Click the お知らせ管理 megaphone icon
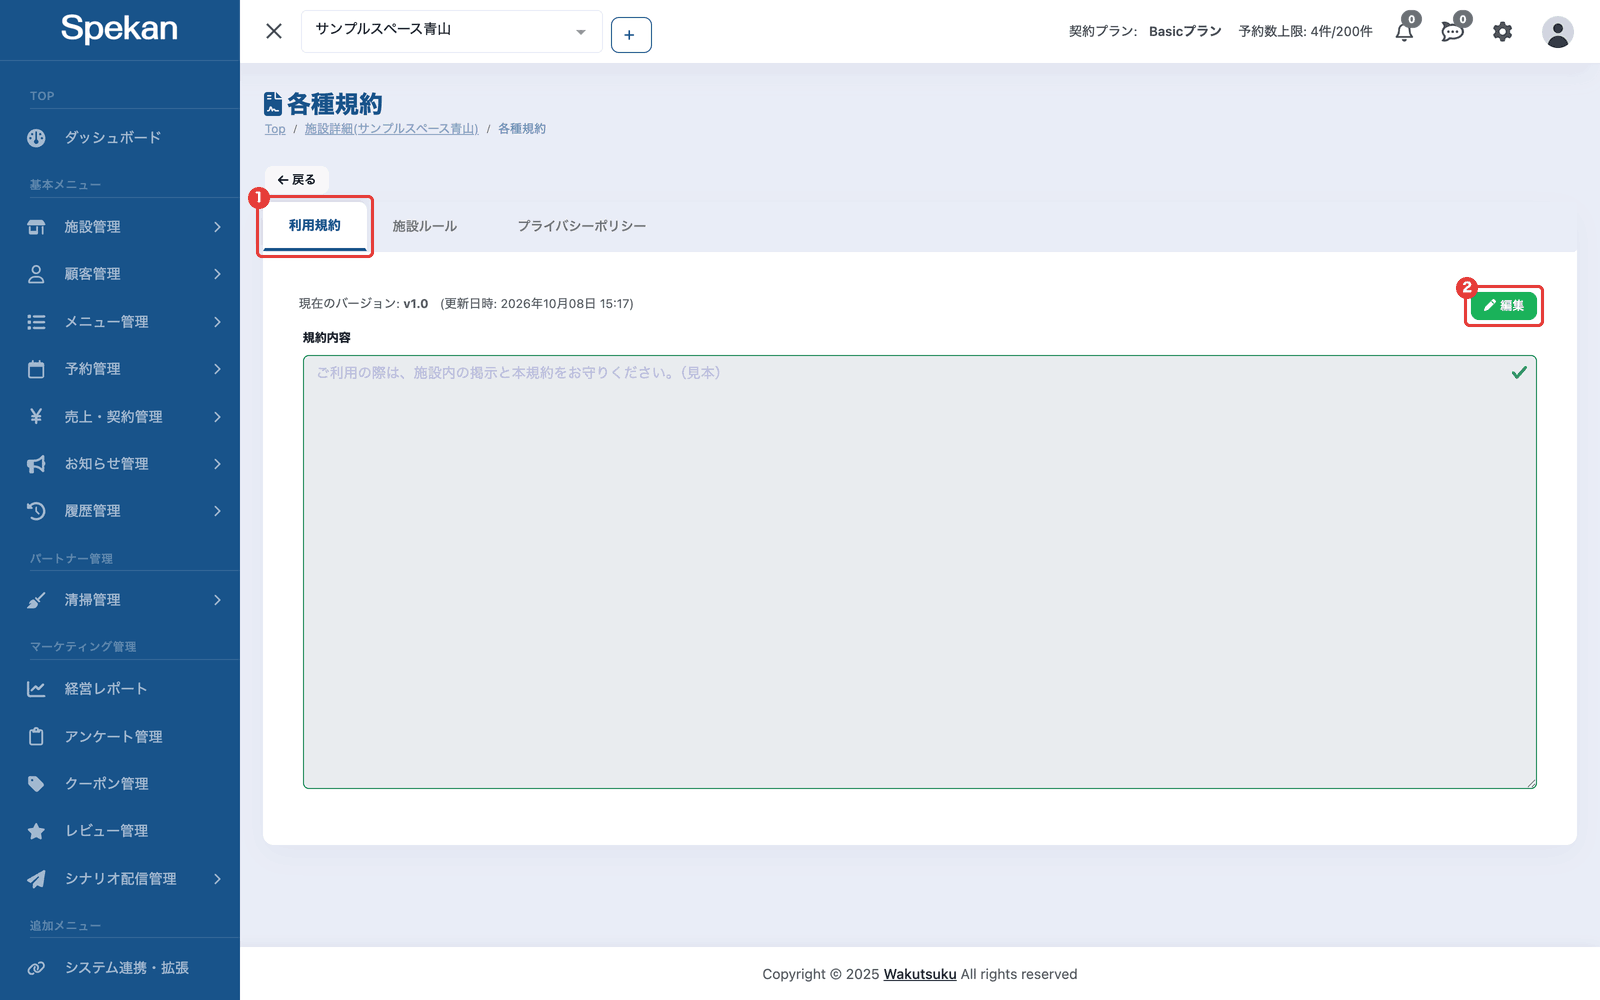 [x=36, y=464]
